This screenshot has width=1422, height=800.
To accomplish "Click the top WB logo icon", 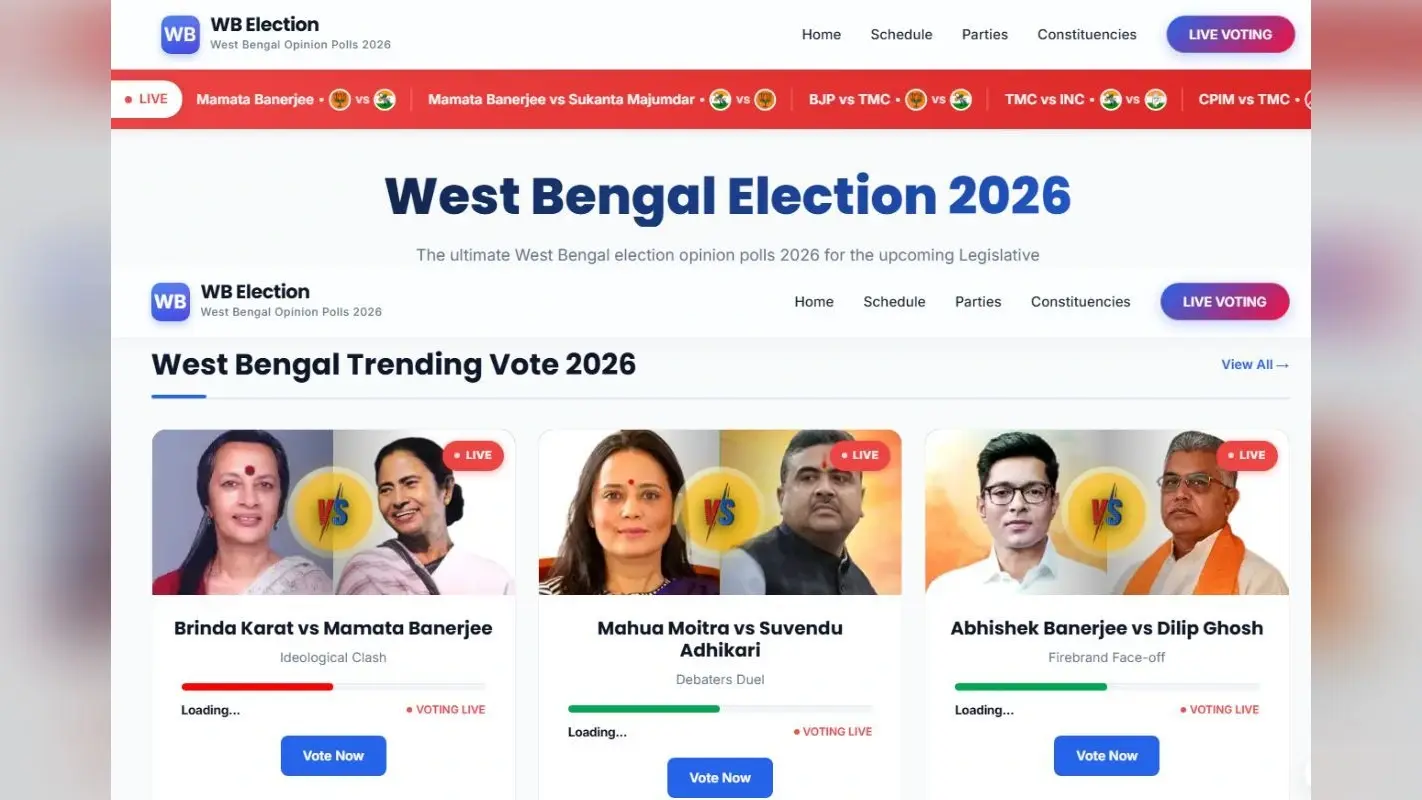I will [x=180, y=34].
